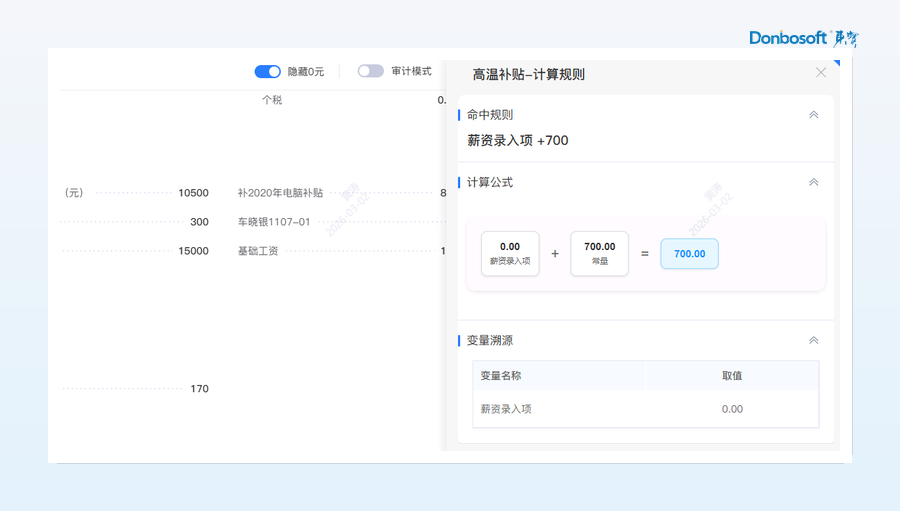
Task: Close the 高温补贴-计算规则 panel
Action: pyautogui.click(x=821, y=72)
